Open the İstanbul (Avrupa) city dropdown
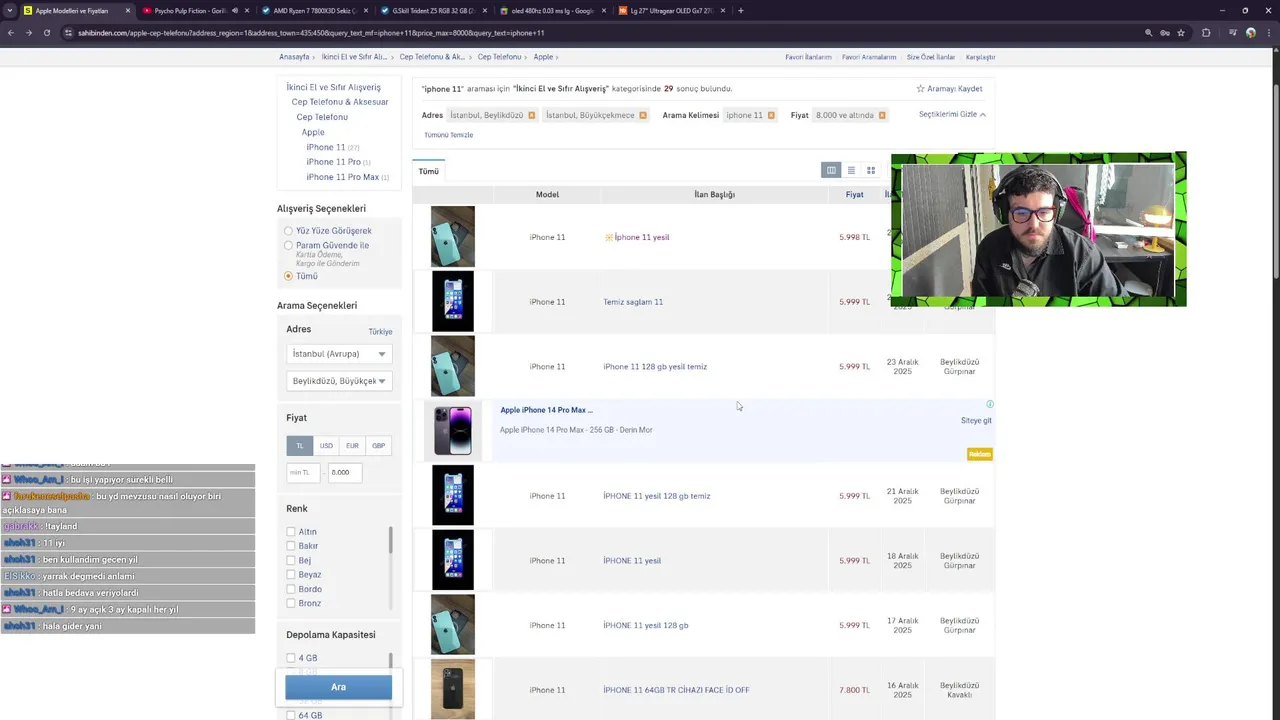Viewport: 1280px width, 720px height. pos(339,354)
